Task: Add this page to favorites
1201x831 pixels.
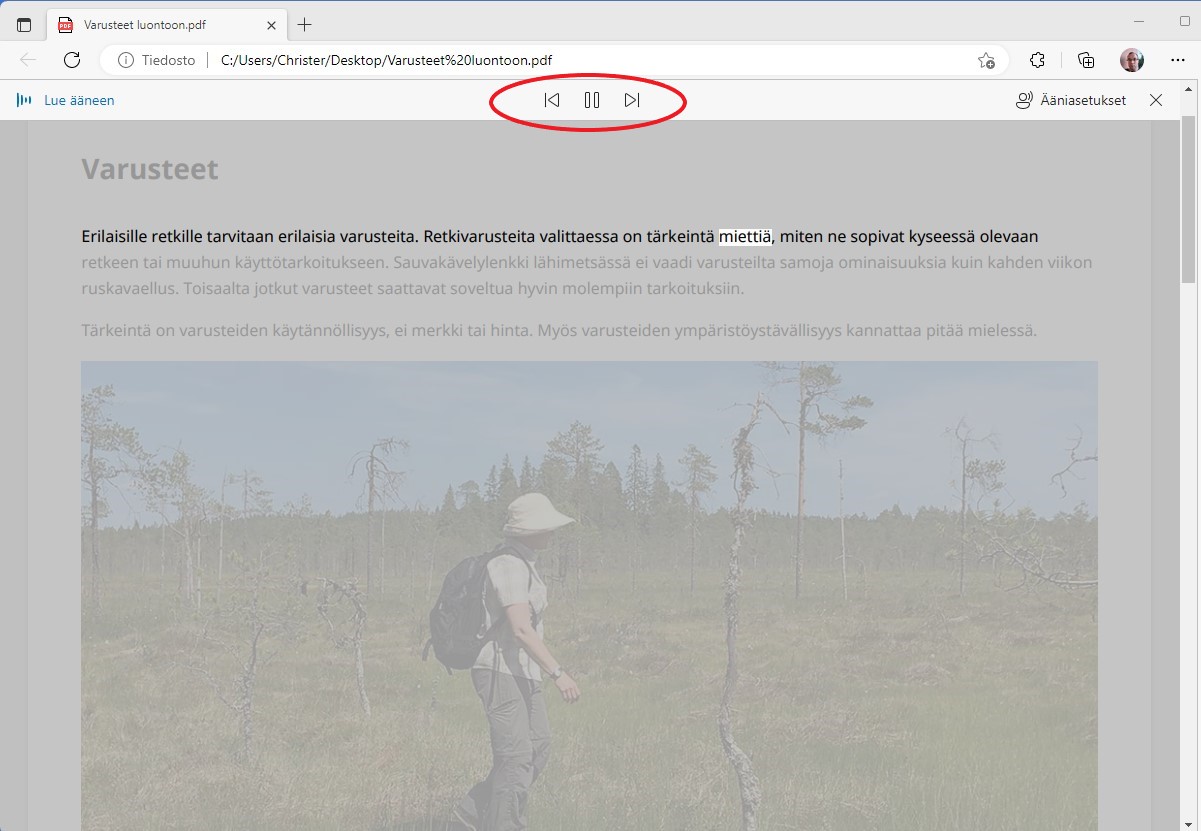Action: point(986,60)
